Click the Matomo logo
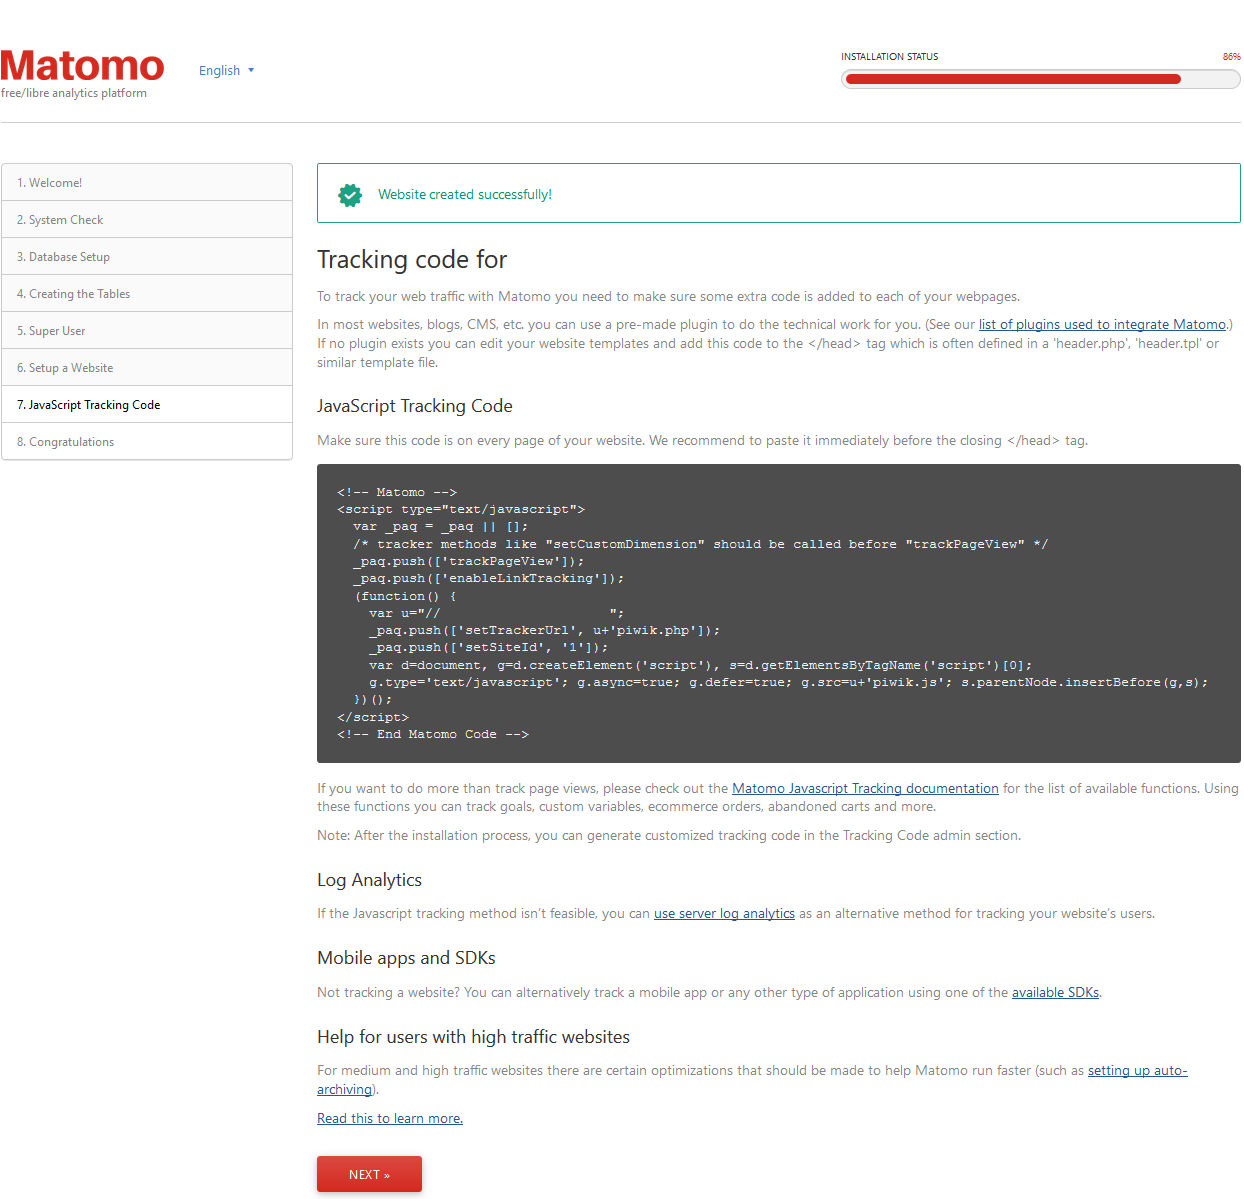 click(83, 67)
